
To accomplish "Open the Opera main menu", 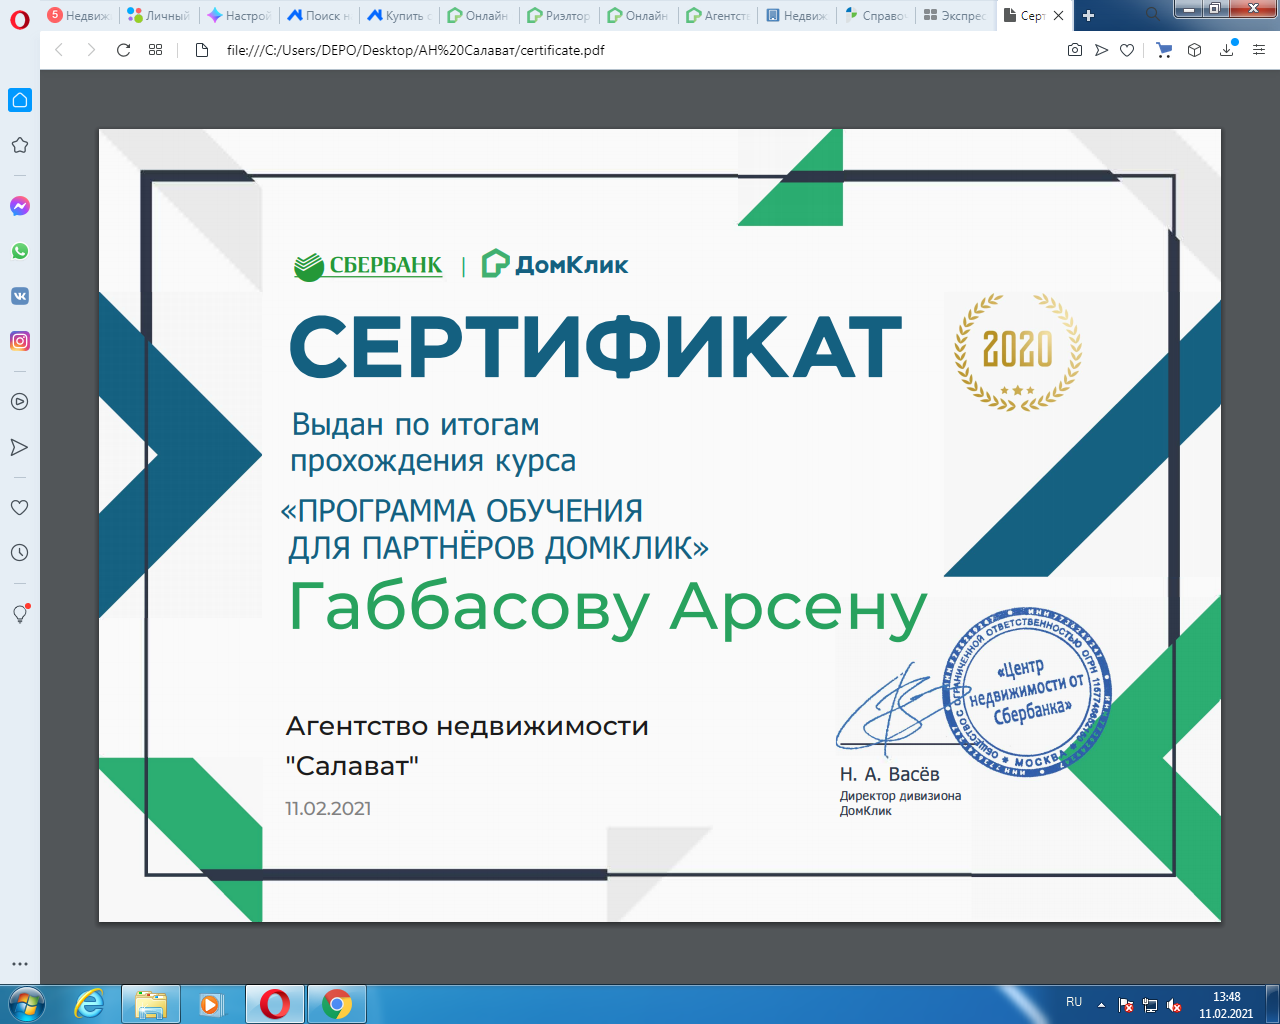I will click(20, 19).
